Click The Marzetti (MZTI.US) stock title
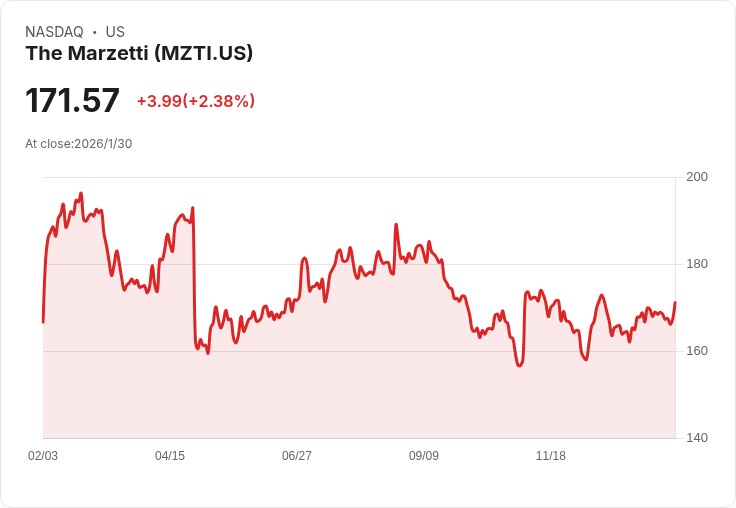Screen dimensions: 736x508 pyautogui.click(x=139, y=53)
